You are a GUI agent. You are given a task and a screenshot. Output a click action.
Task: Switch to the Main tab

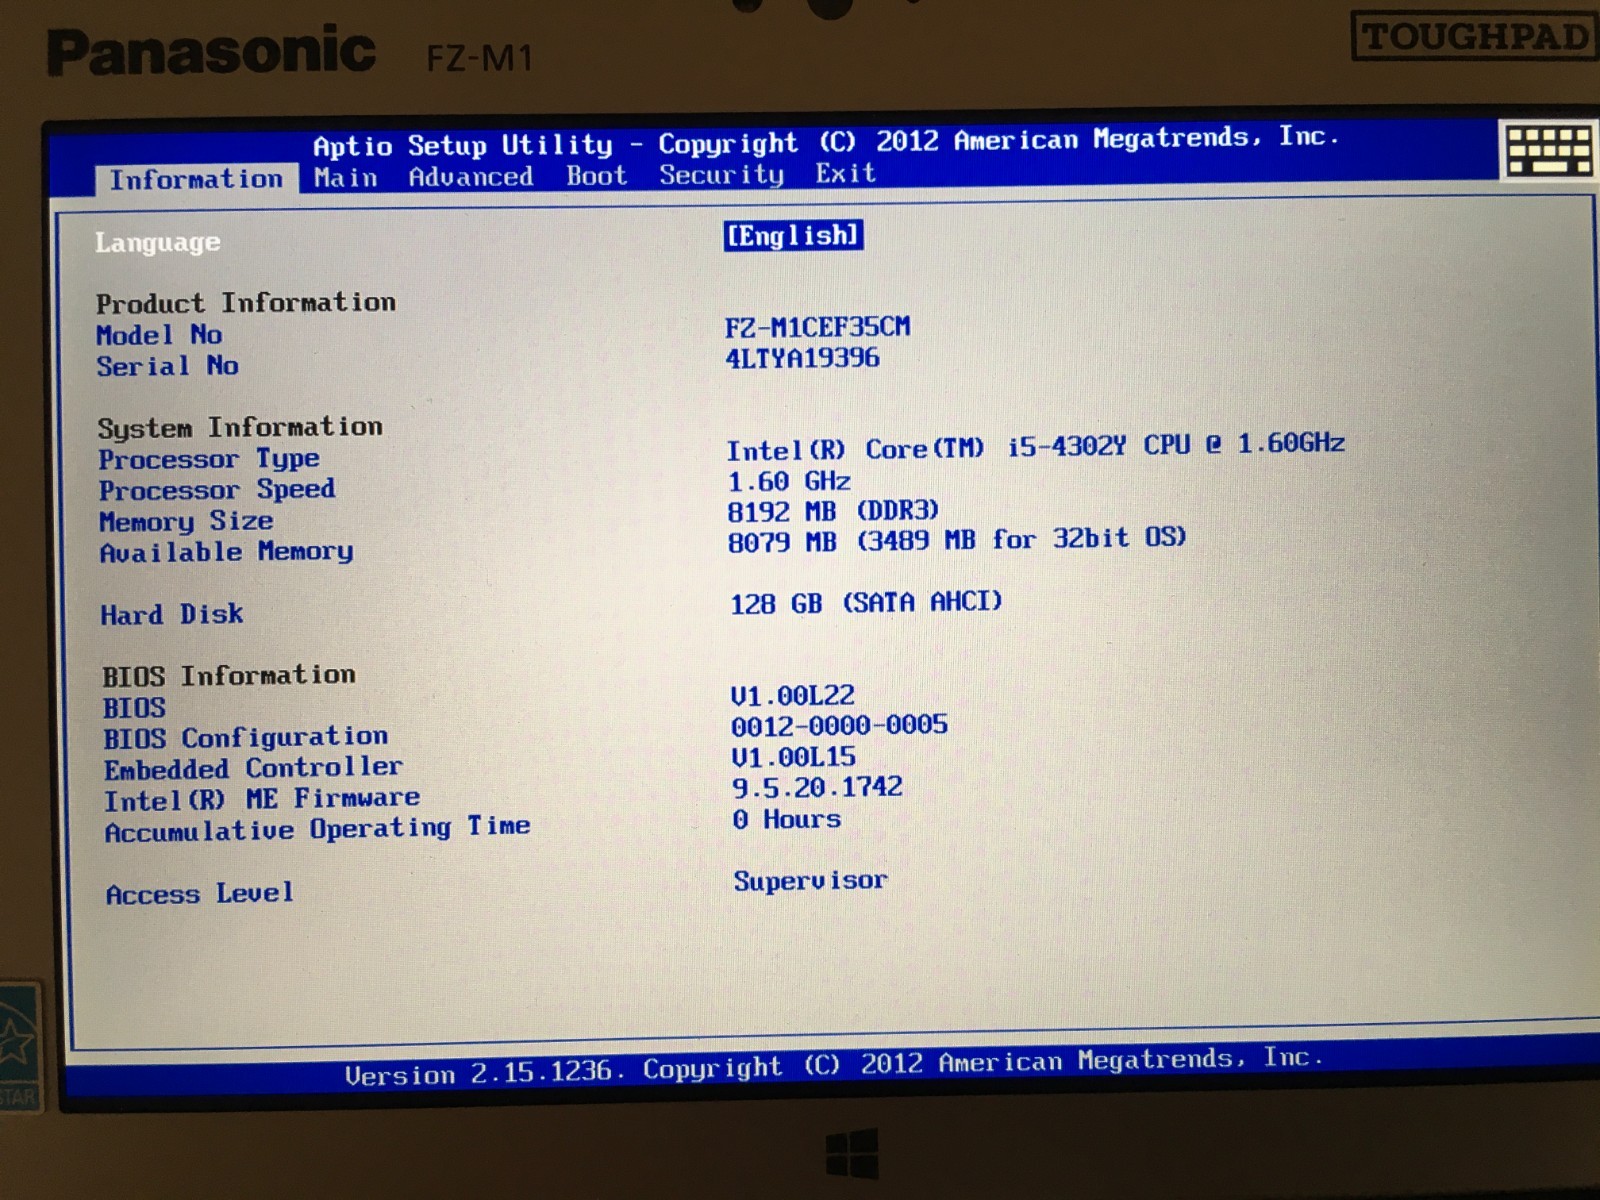(346, 178)
